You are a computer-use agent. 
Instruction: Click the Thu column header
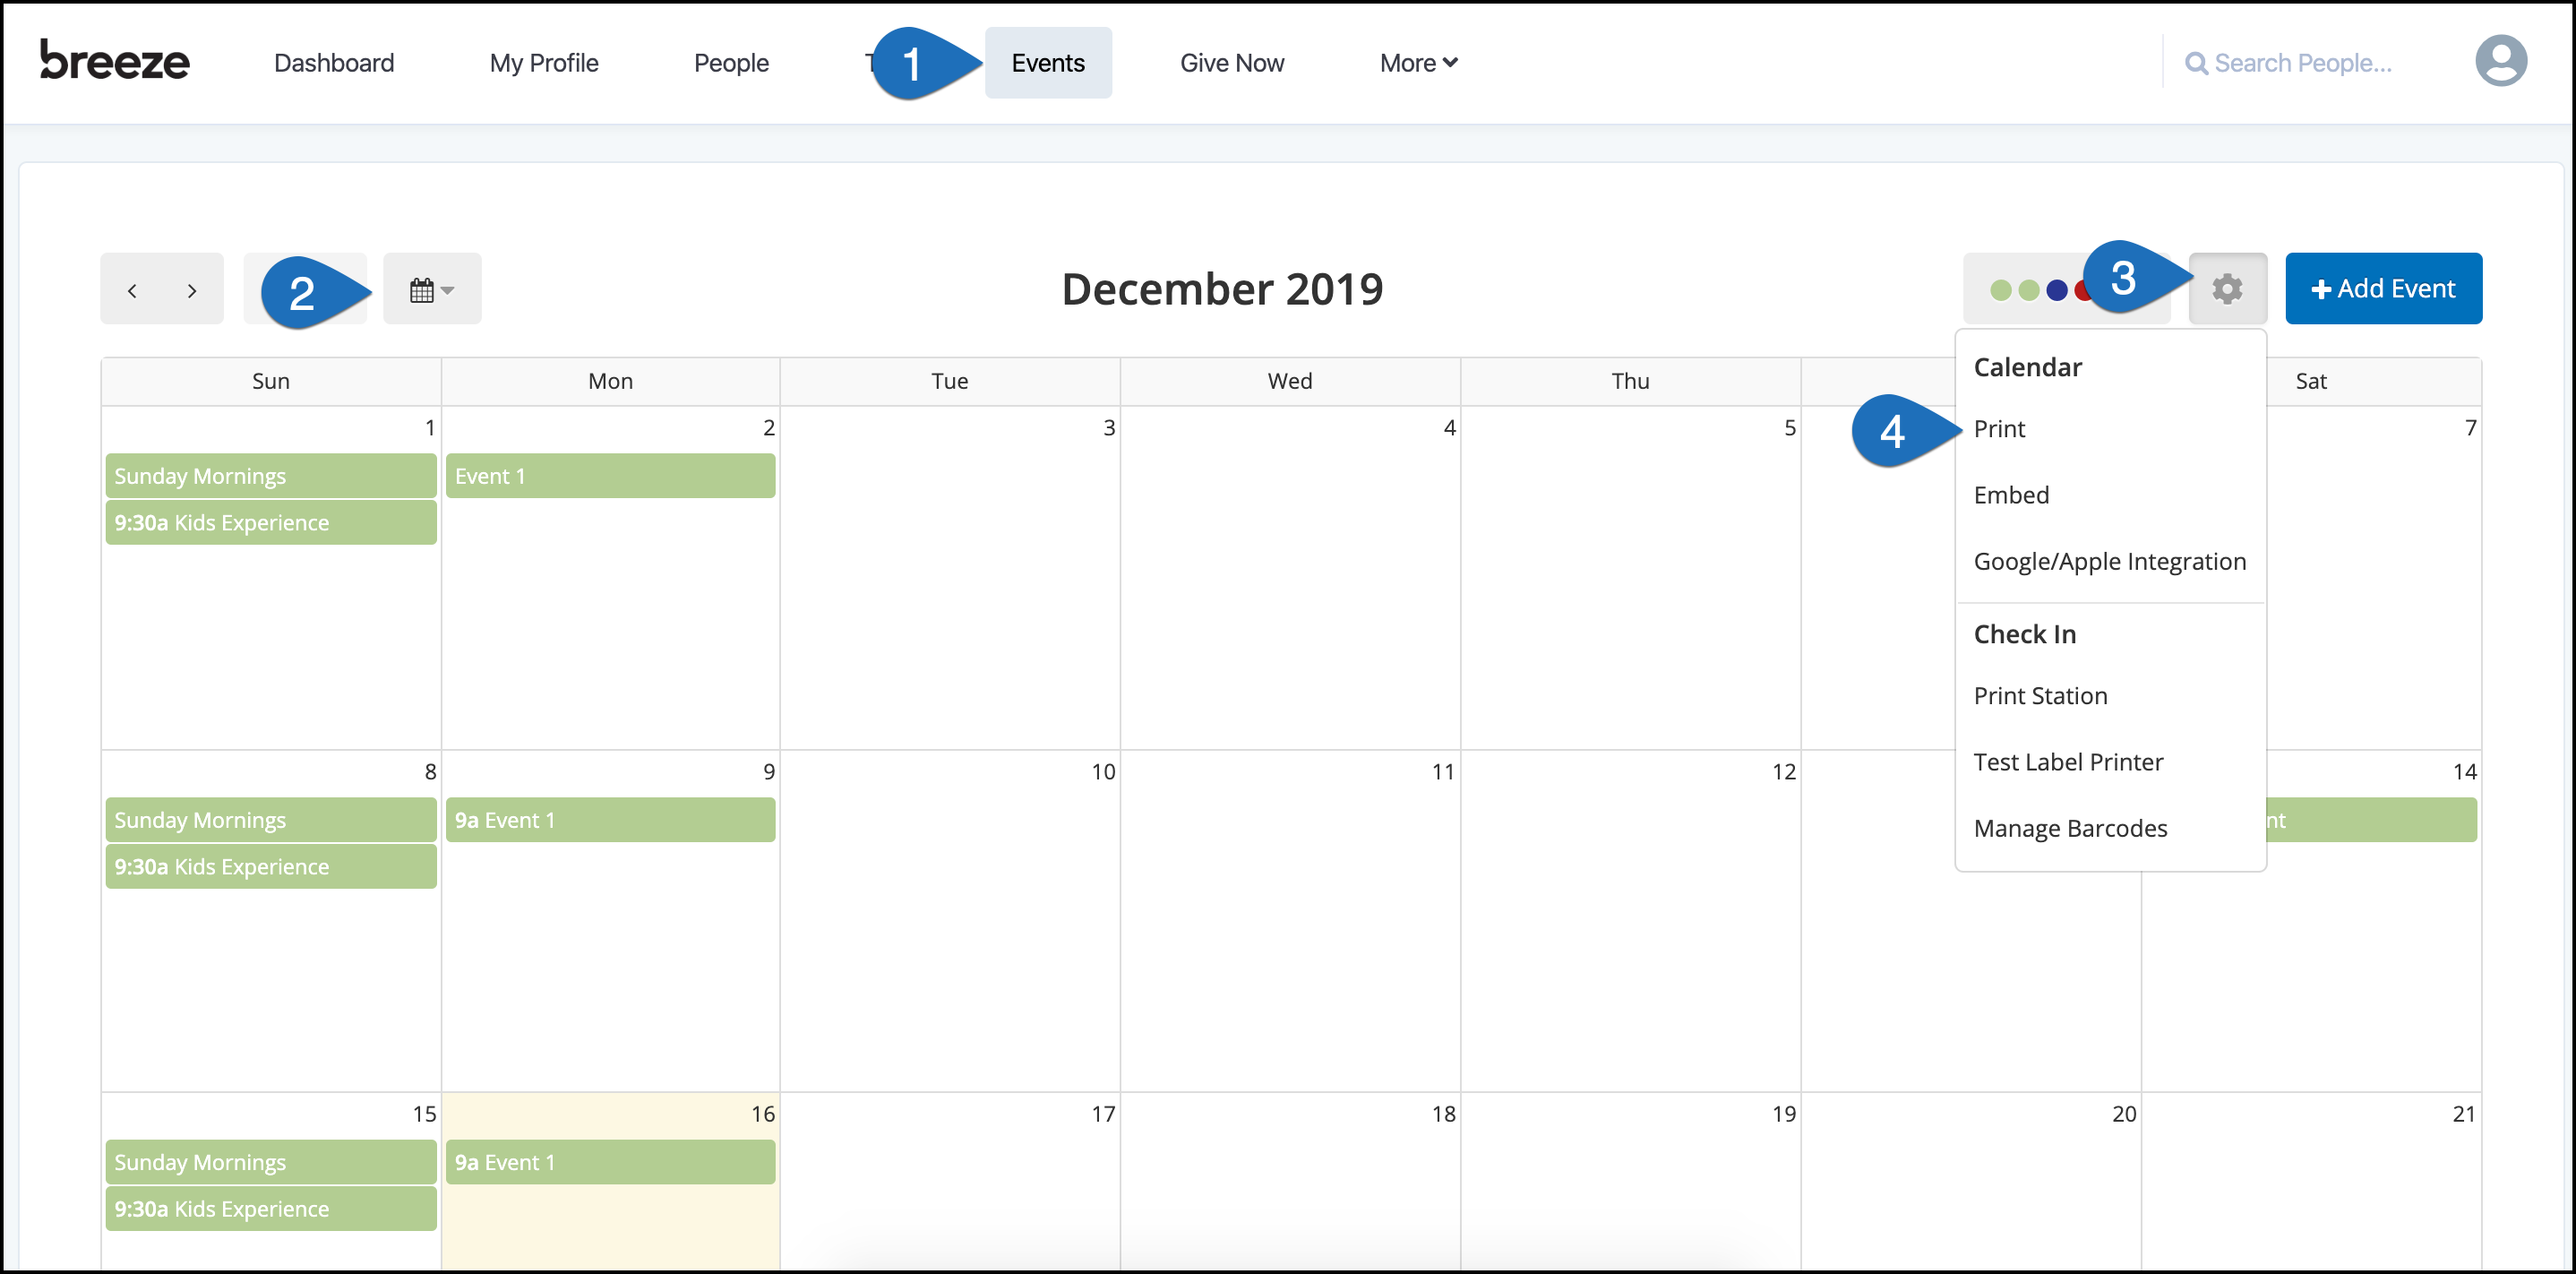pyautogui.click(x=1630, y=381)
